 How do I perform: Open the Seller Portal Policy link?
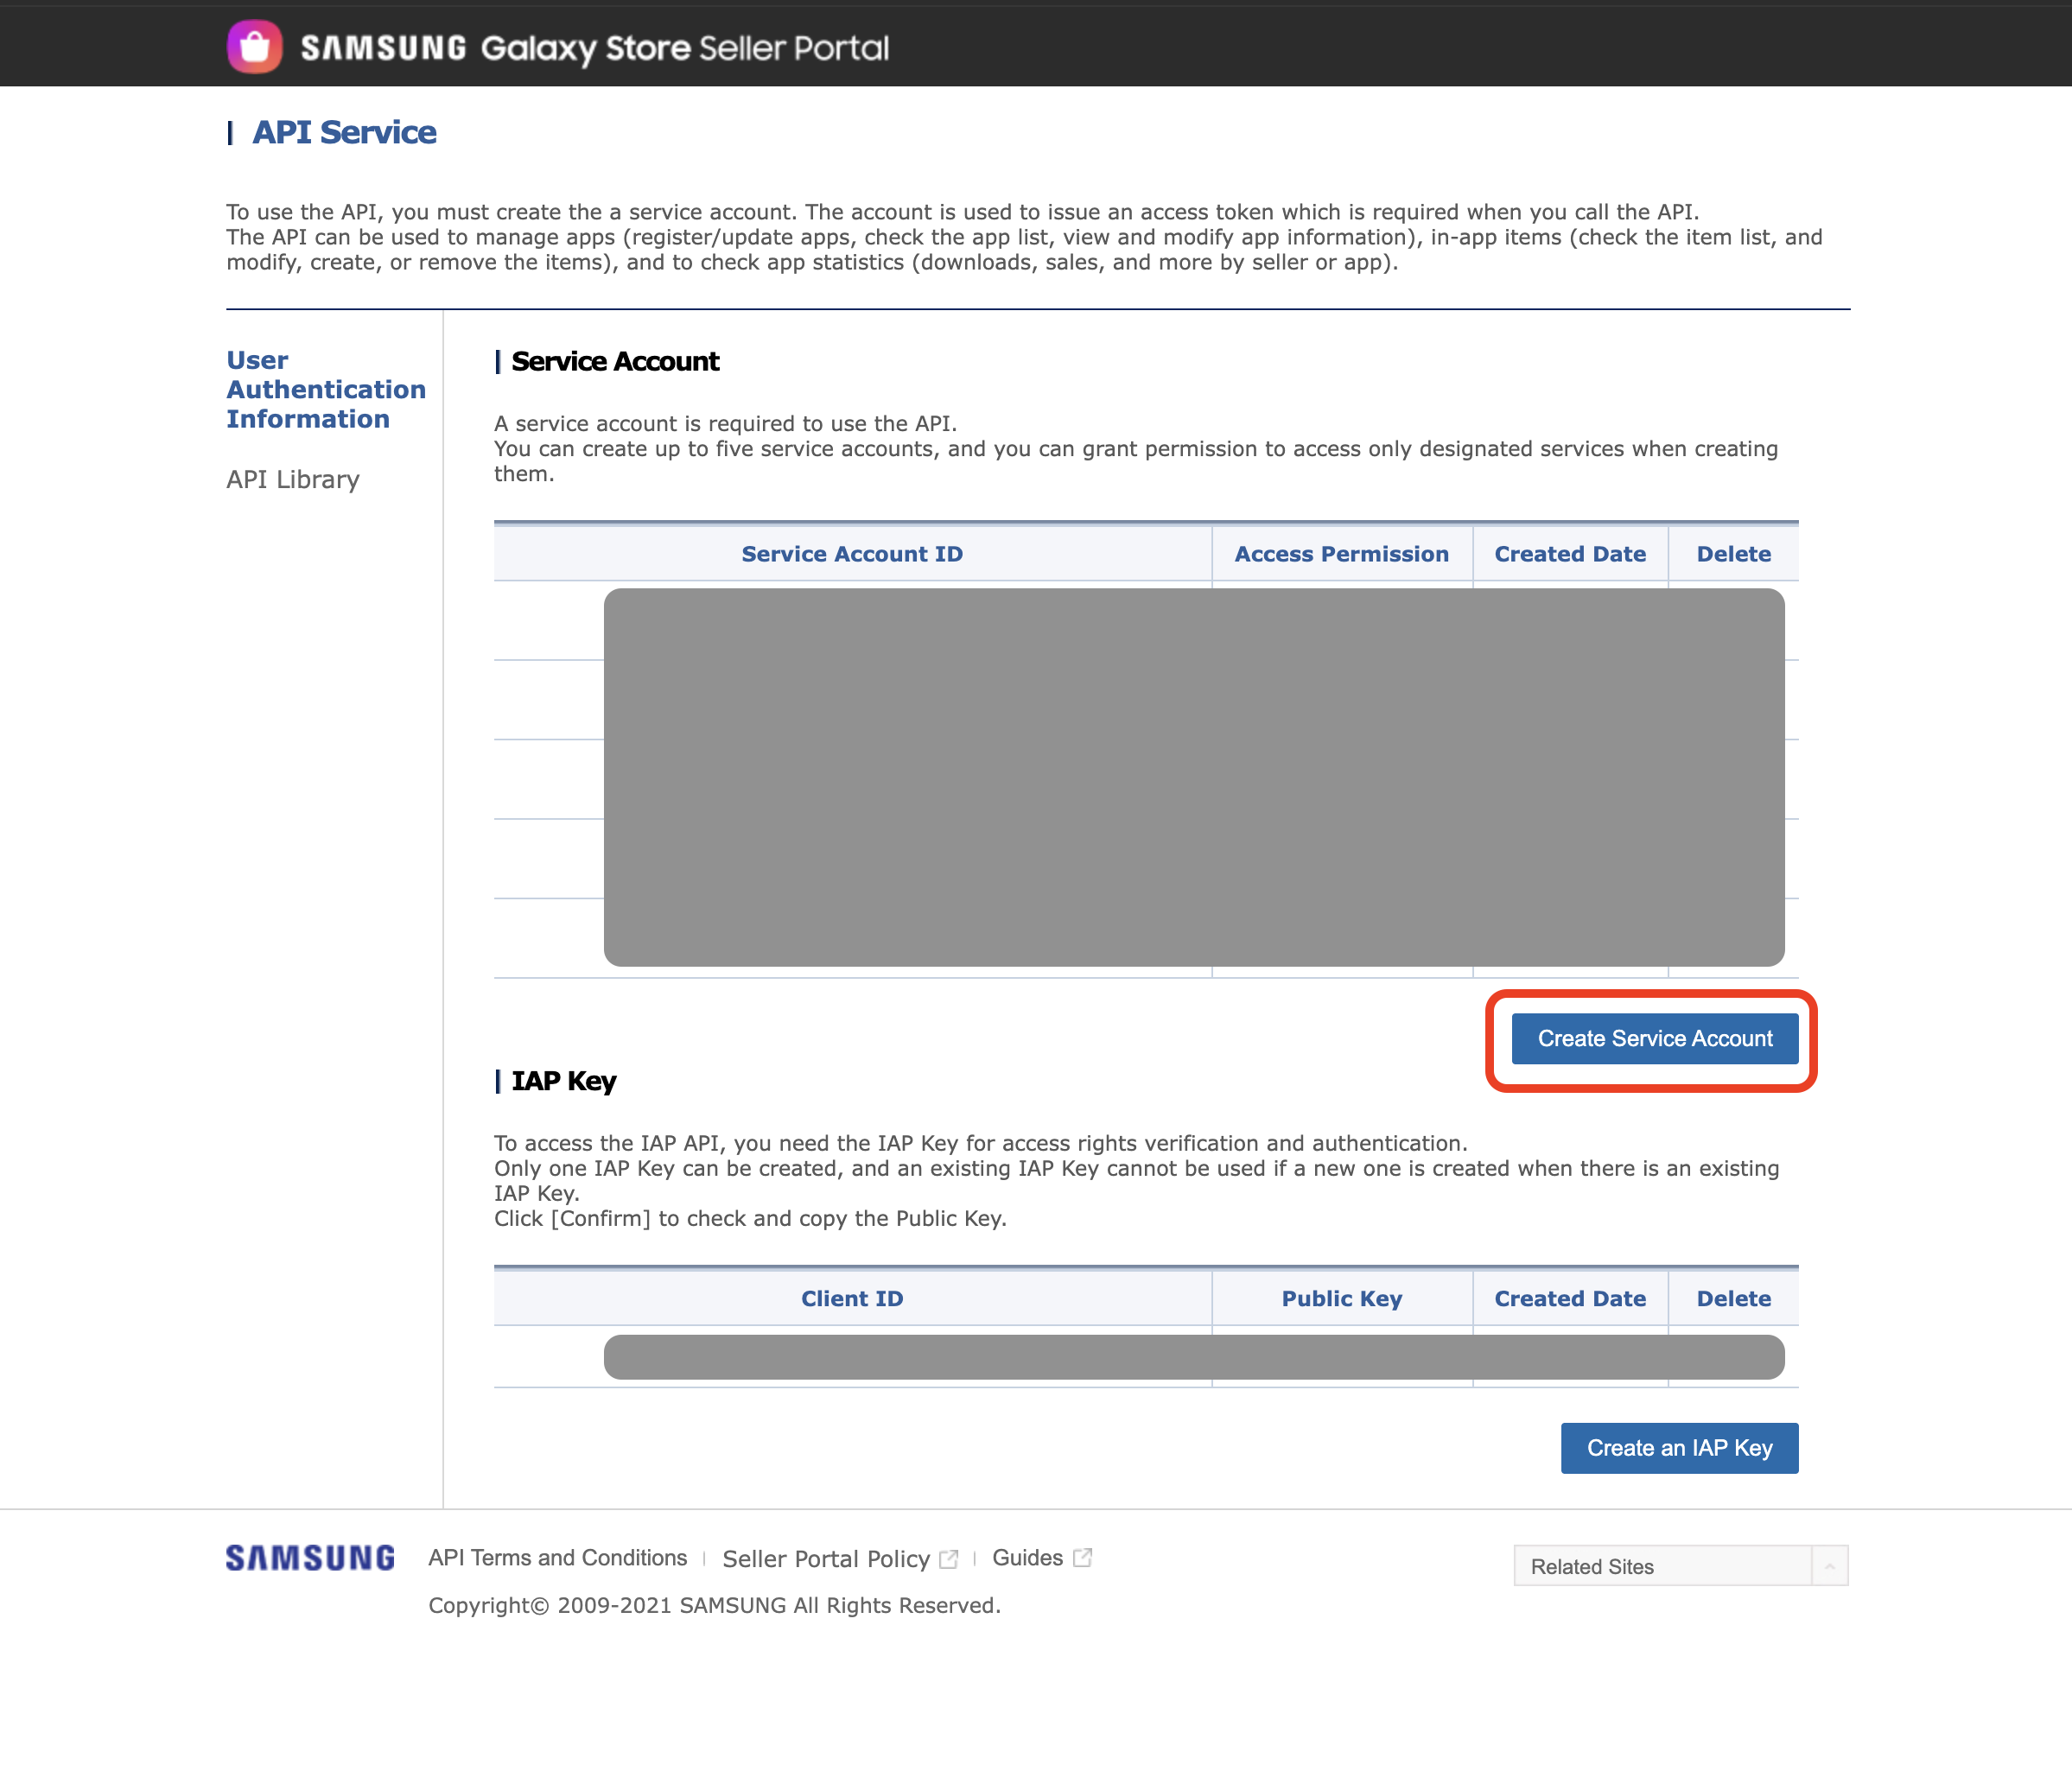[x=826, y=1559]
